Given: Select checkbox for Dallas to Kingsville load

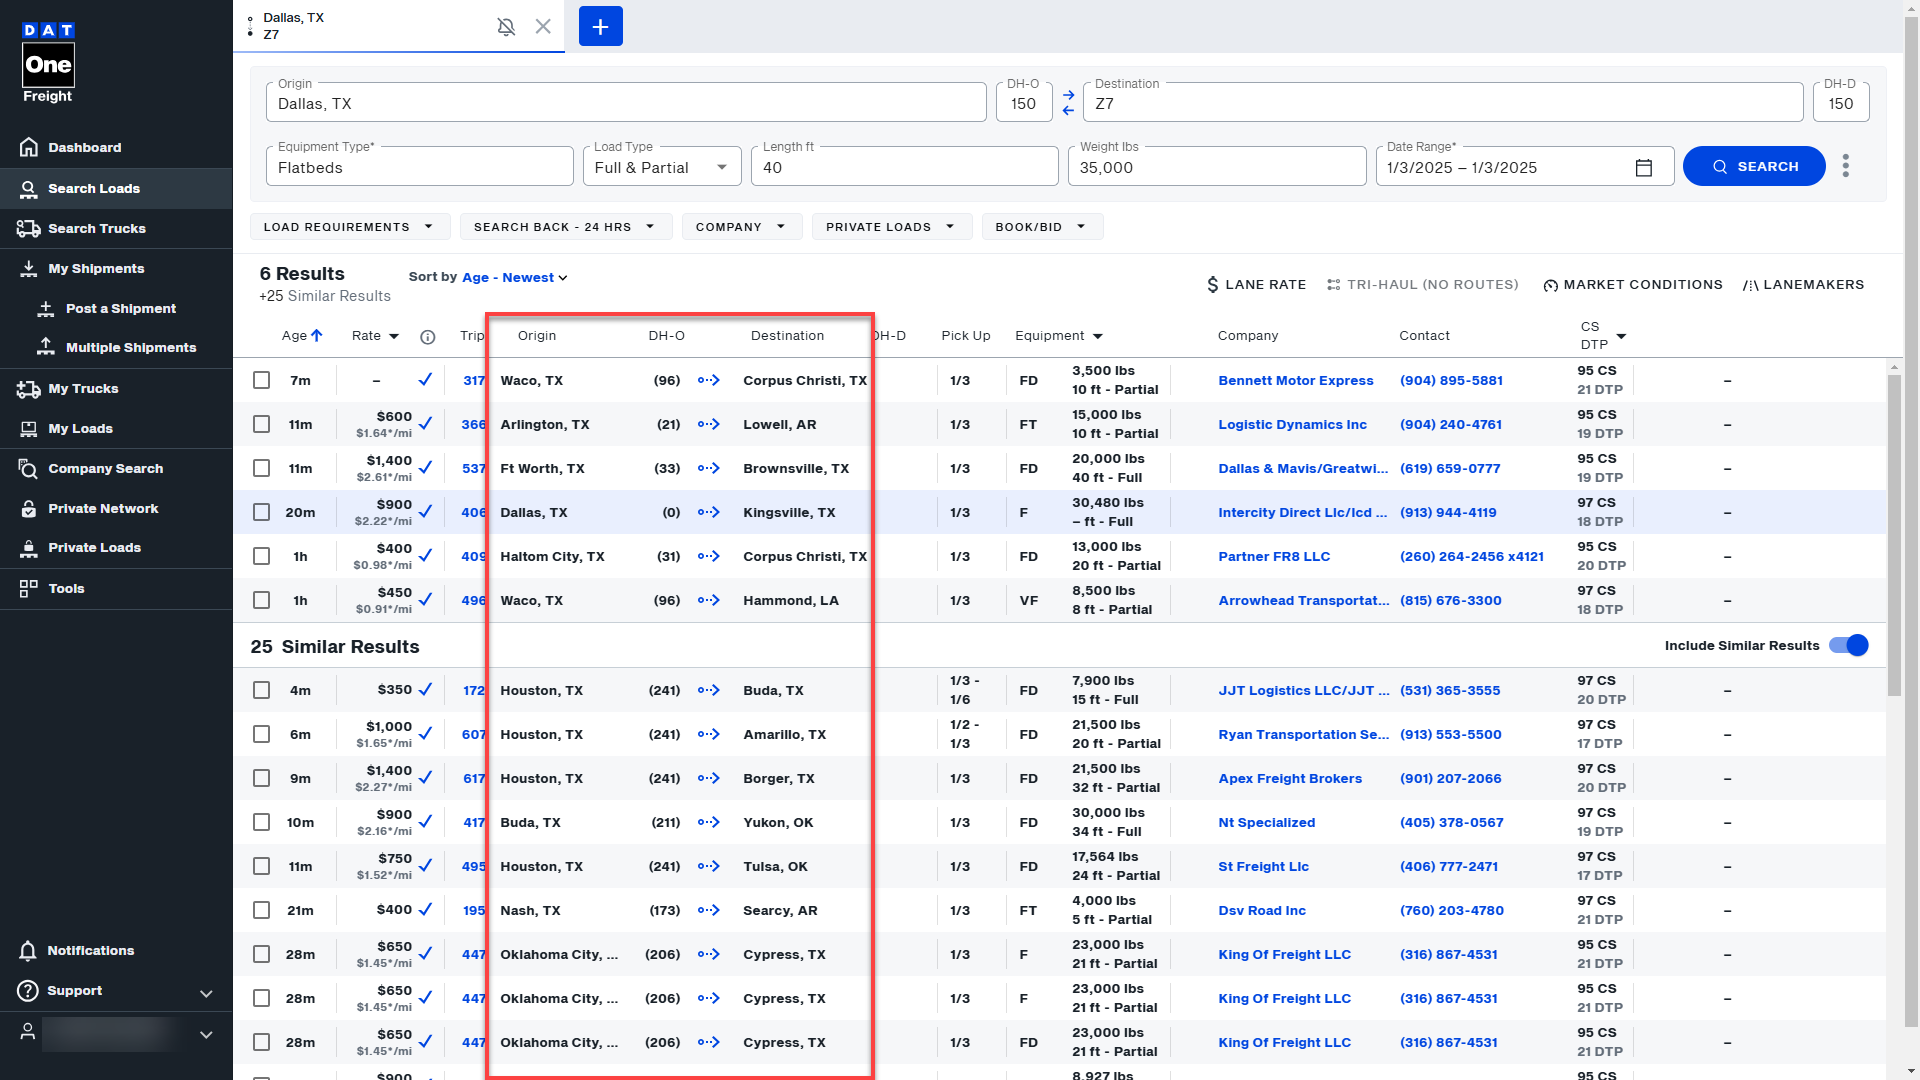Looking at the screenshot, I should tap(262, 512).
